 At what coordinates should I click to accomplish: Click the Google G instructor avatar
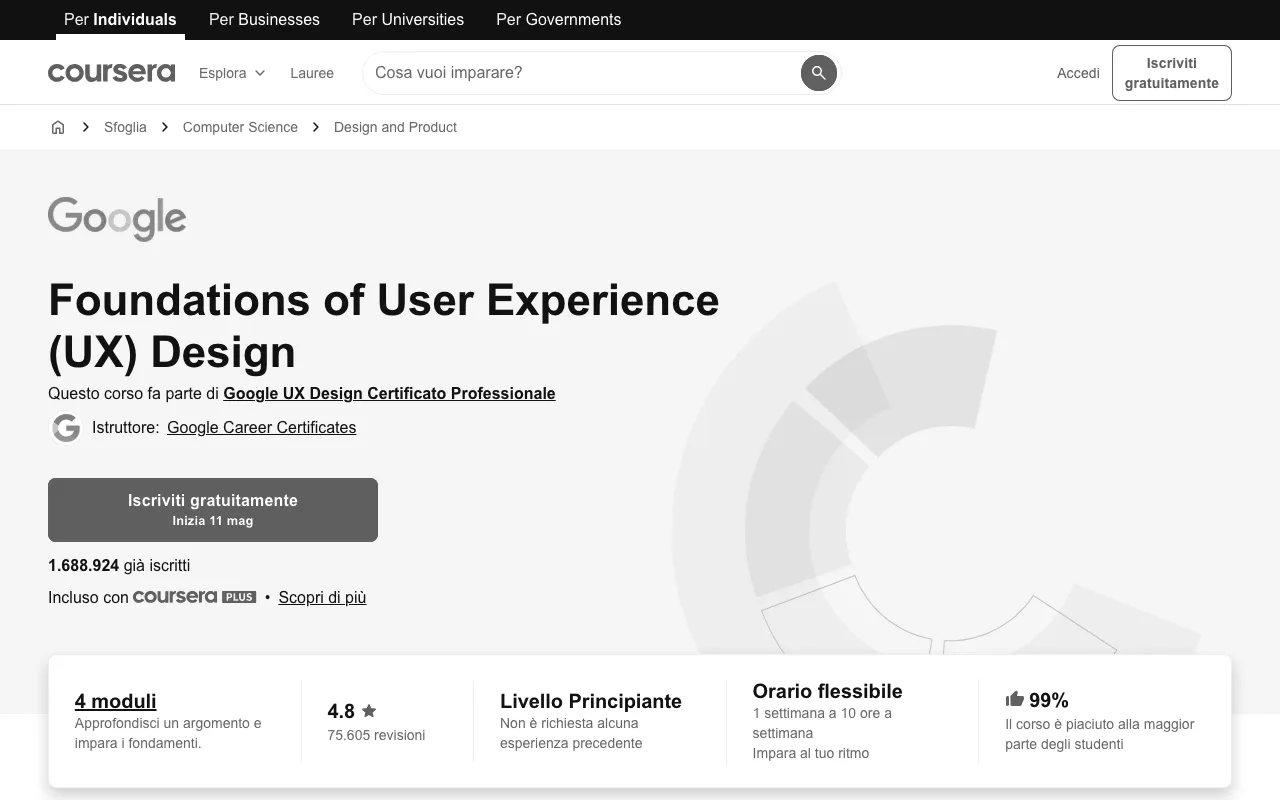click(66, 428)
